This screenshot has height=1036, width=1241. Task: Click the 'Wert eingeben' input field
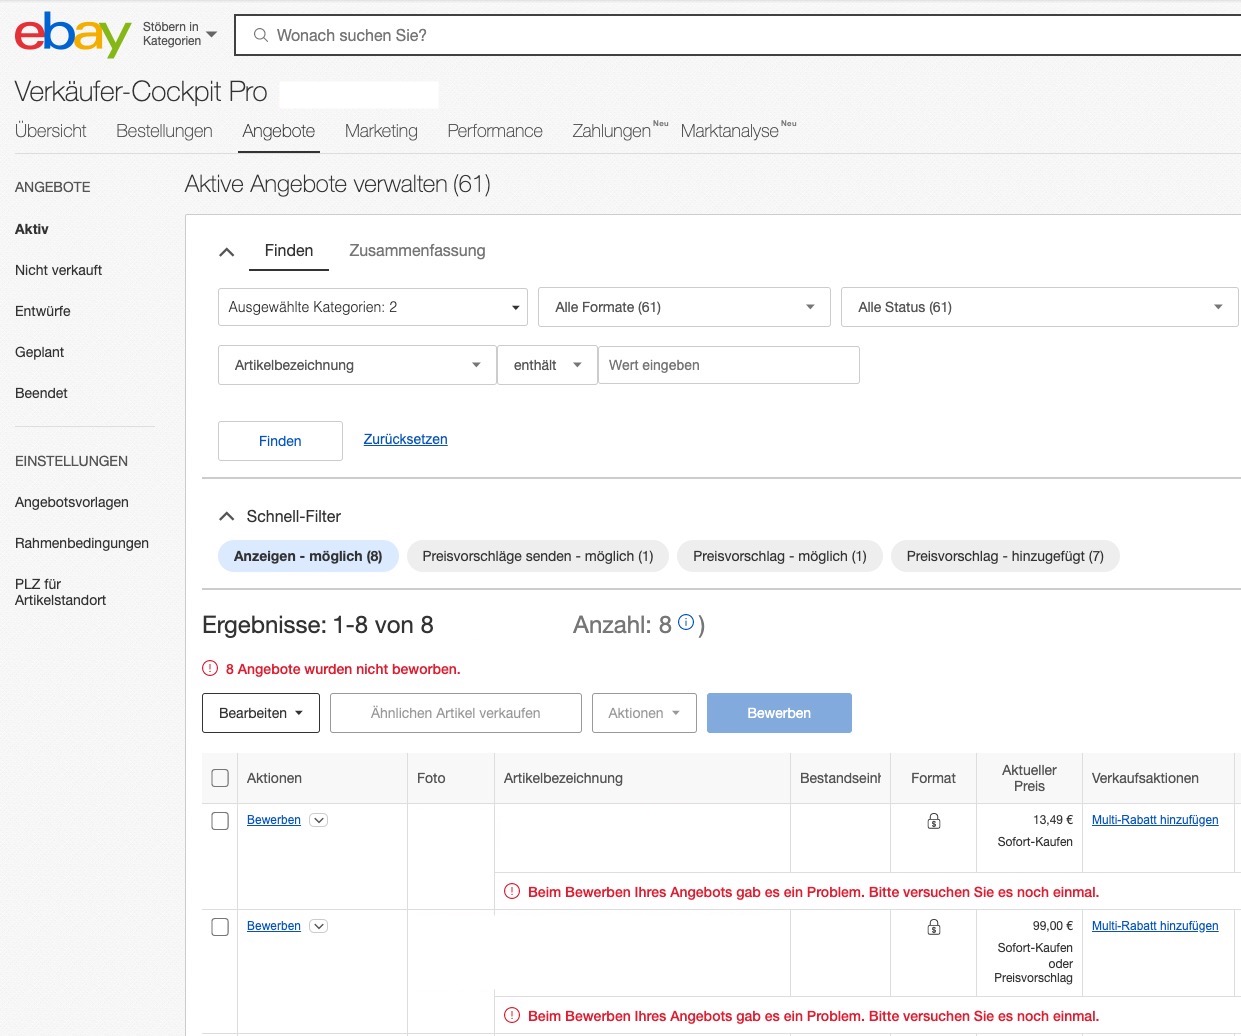point(728,365)
